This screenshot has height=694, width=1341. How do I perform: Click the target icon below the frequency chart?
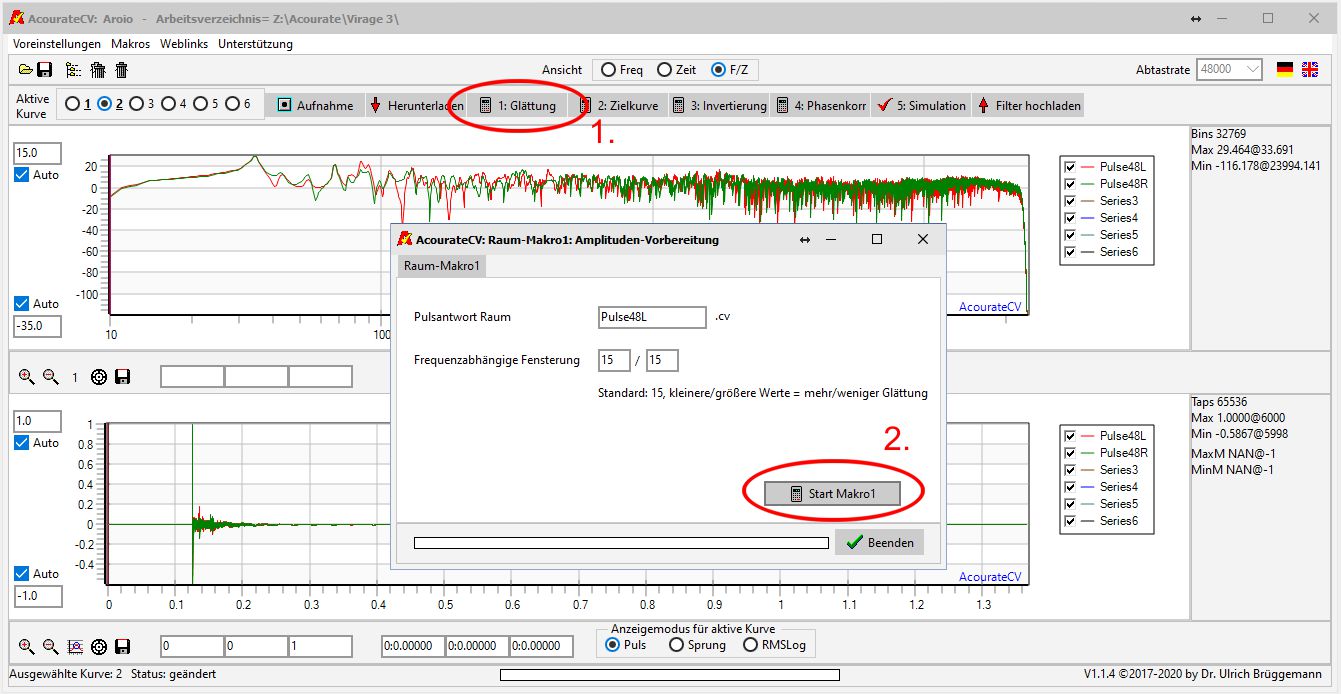pos(98,377)
